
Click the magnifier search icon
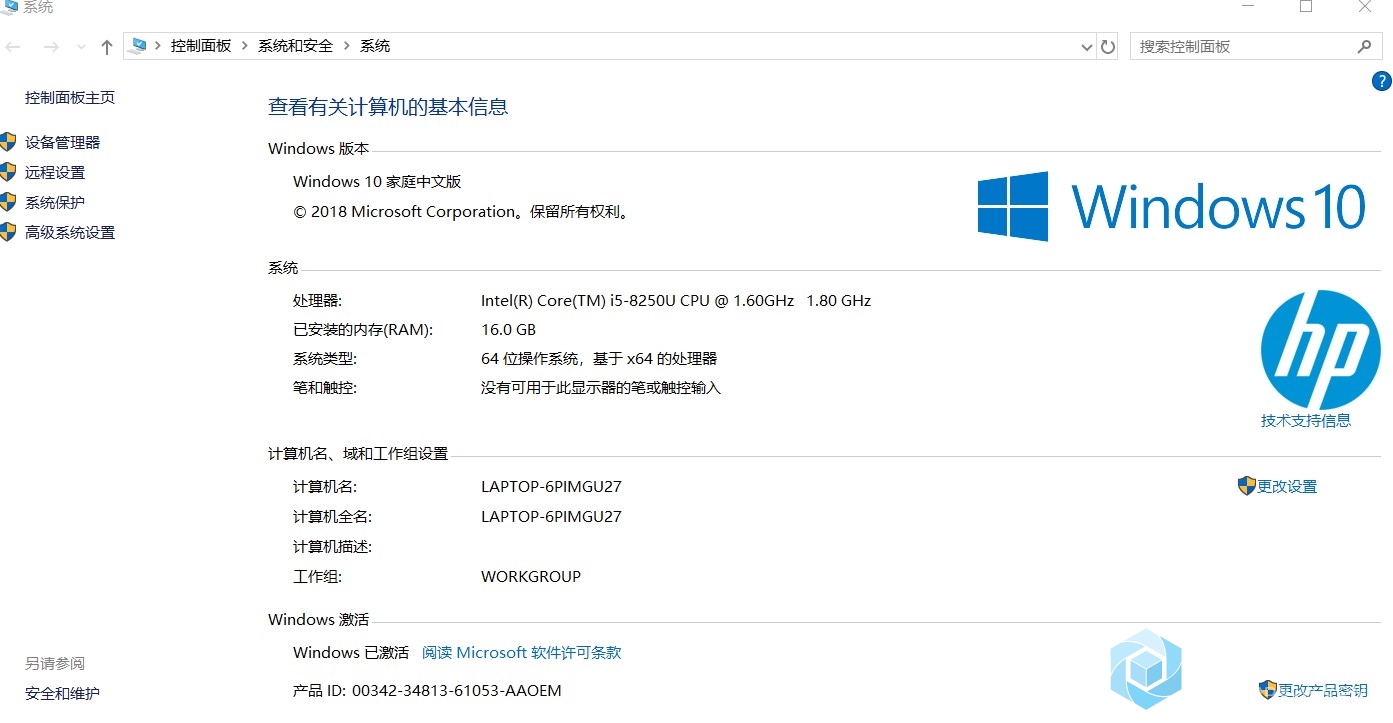click(x=1365, y=46)
